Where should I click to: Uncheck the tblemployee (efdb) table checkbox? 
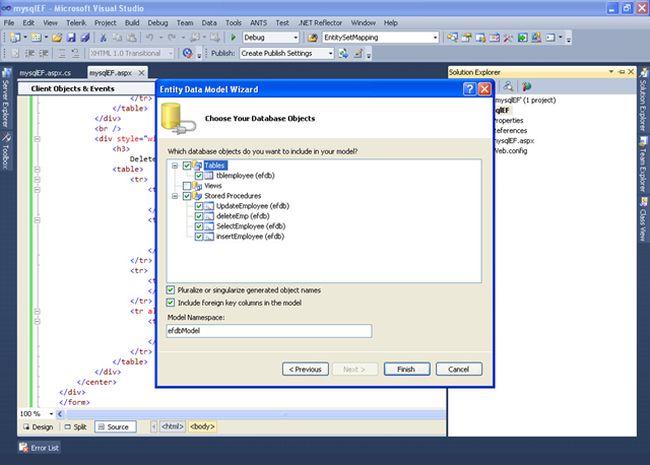tap(199, 176)
